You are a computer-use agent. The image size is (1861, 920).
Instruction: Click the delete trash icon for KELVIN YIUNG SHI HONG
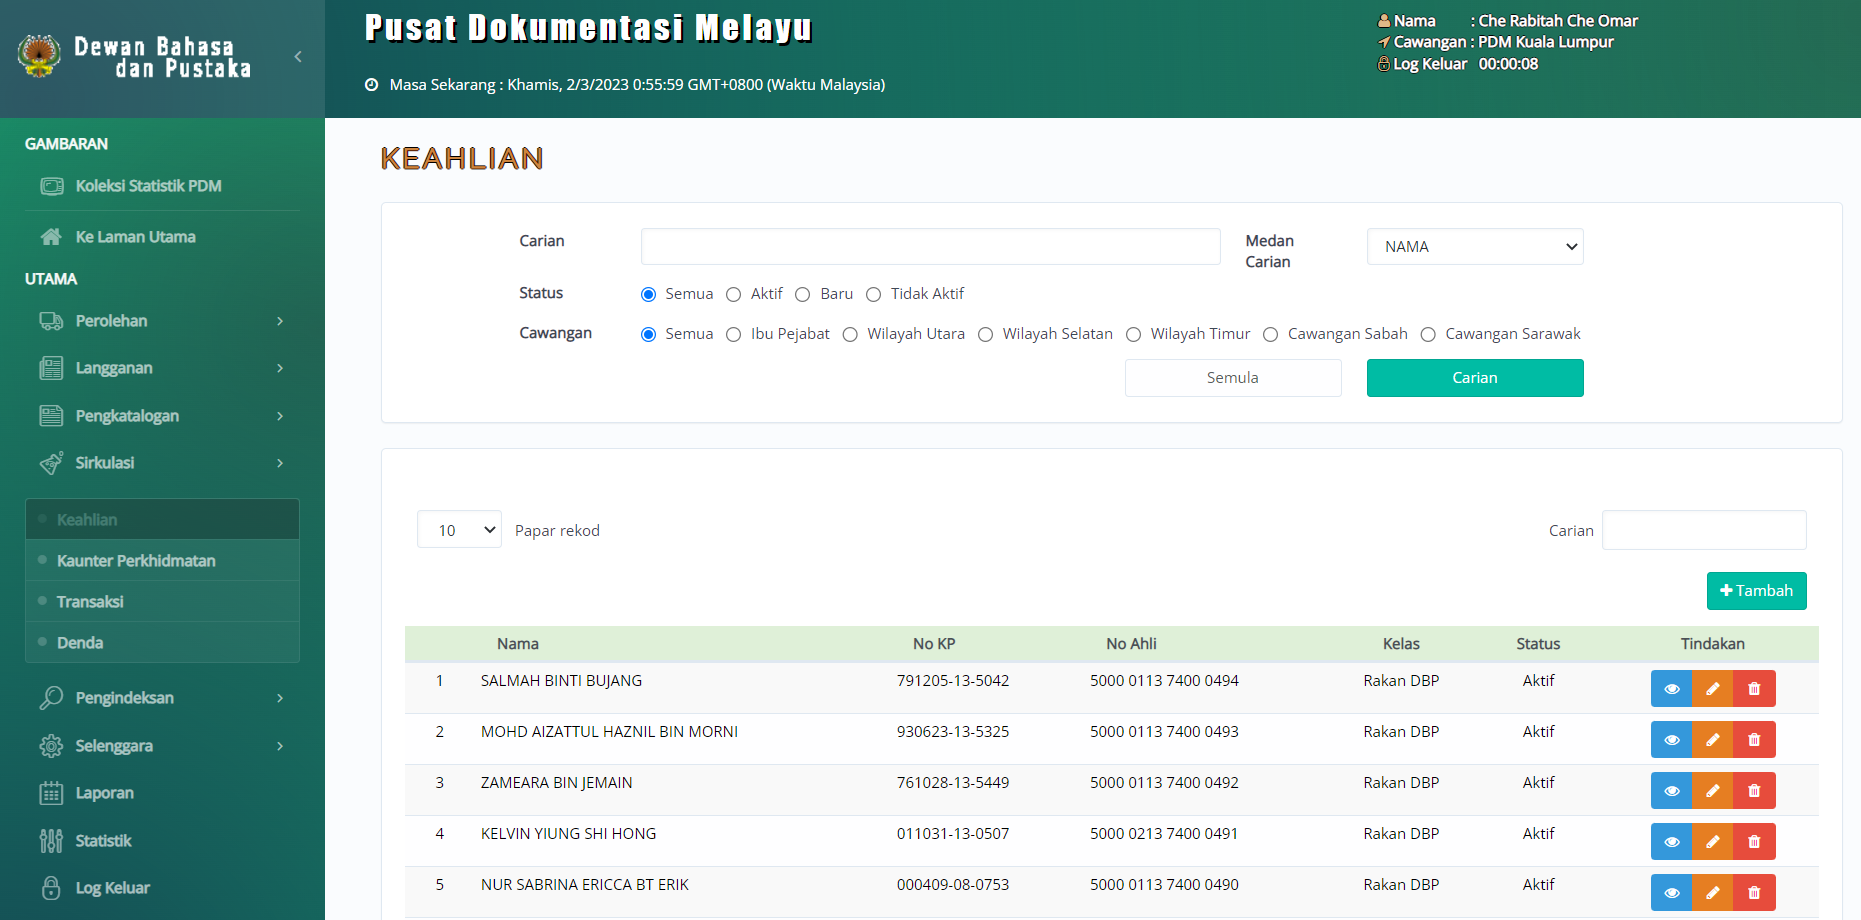pyautogui.click(x=1754, y=842)
